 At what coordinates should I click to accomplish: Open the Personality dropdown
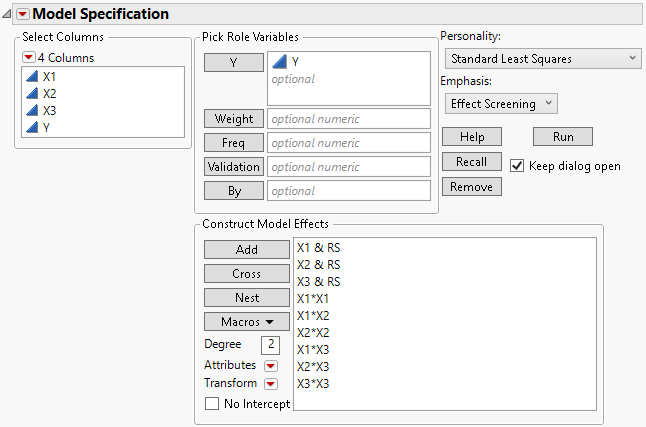543,59
